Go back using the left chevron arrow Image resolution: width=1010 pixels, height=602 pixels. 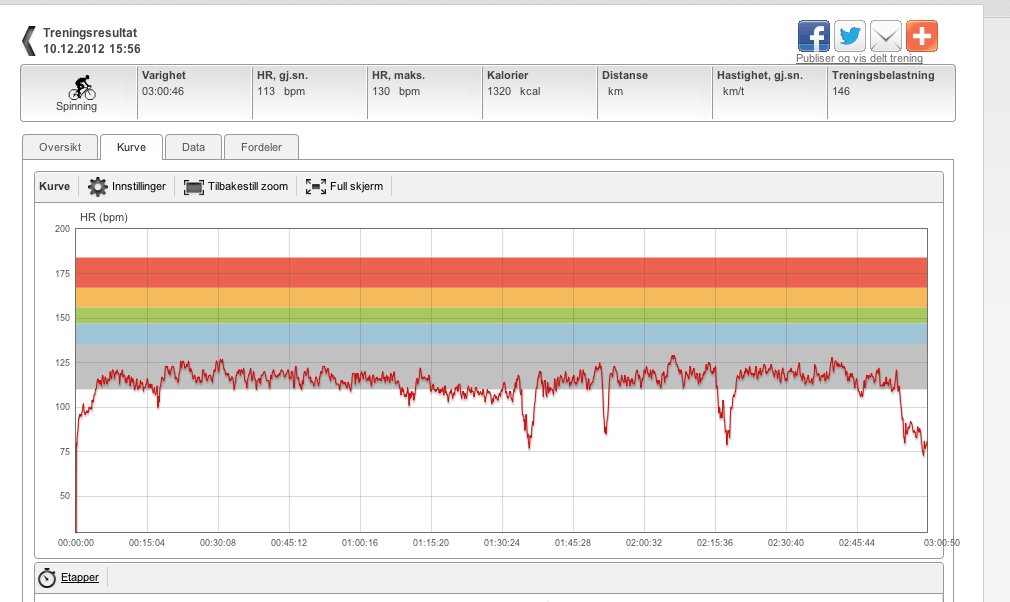[x=29, y=41]
